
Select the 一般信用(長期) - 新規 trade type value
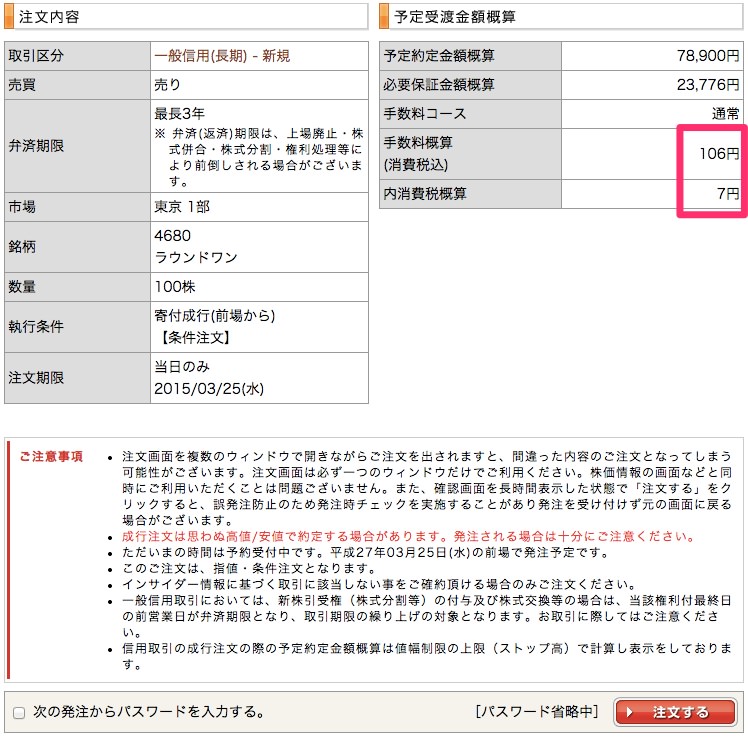pos(222,56)
